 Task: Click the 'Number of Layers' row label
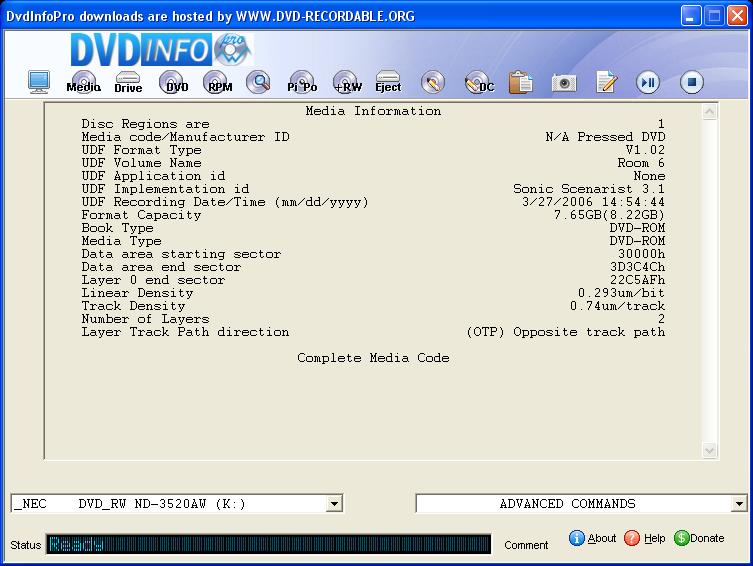point(146,319)
